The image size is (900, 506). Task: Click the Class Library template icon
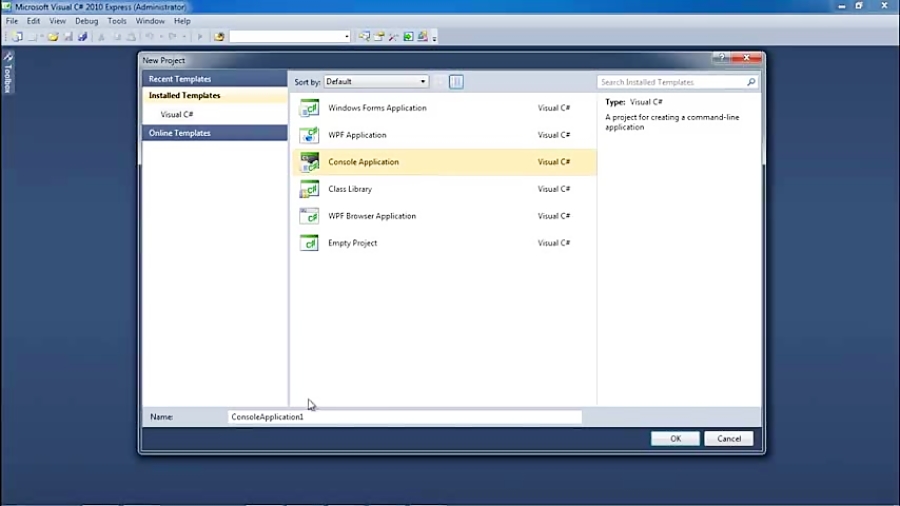coord(309,189)
